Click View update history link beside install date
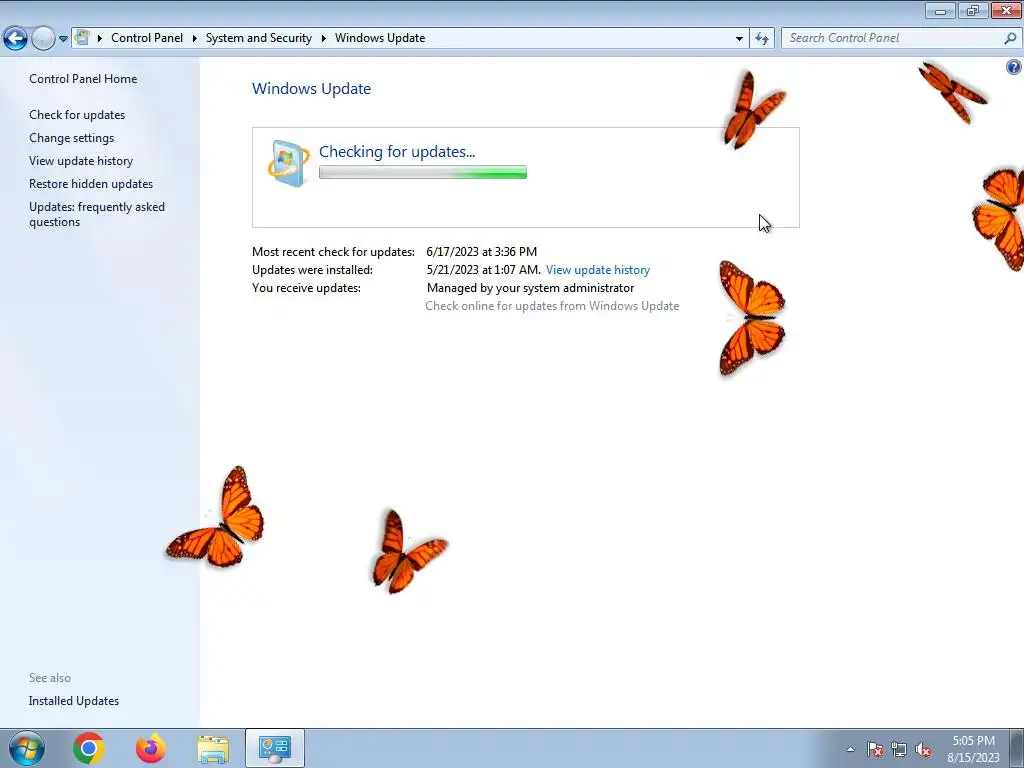This screenshot has width=1024, height=768. [x=598, y=270]
